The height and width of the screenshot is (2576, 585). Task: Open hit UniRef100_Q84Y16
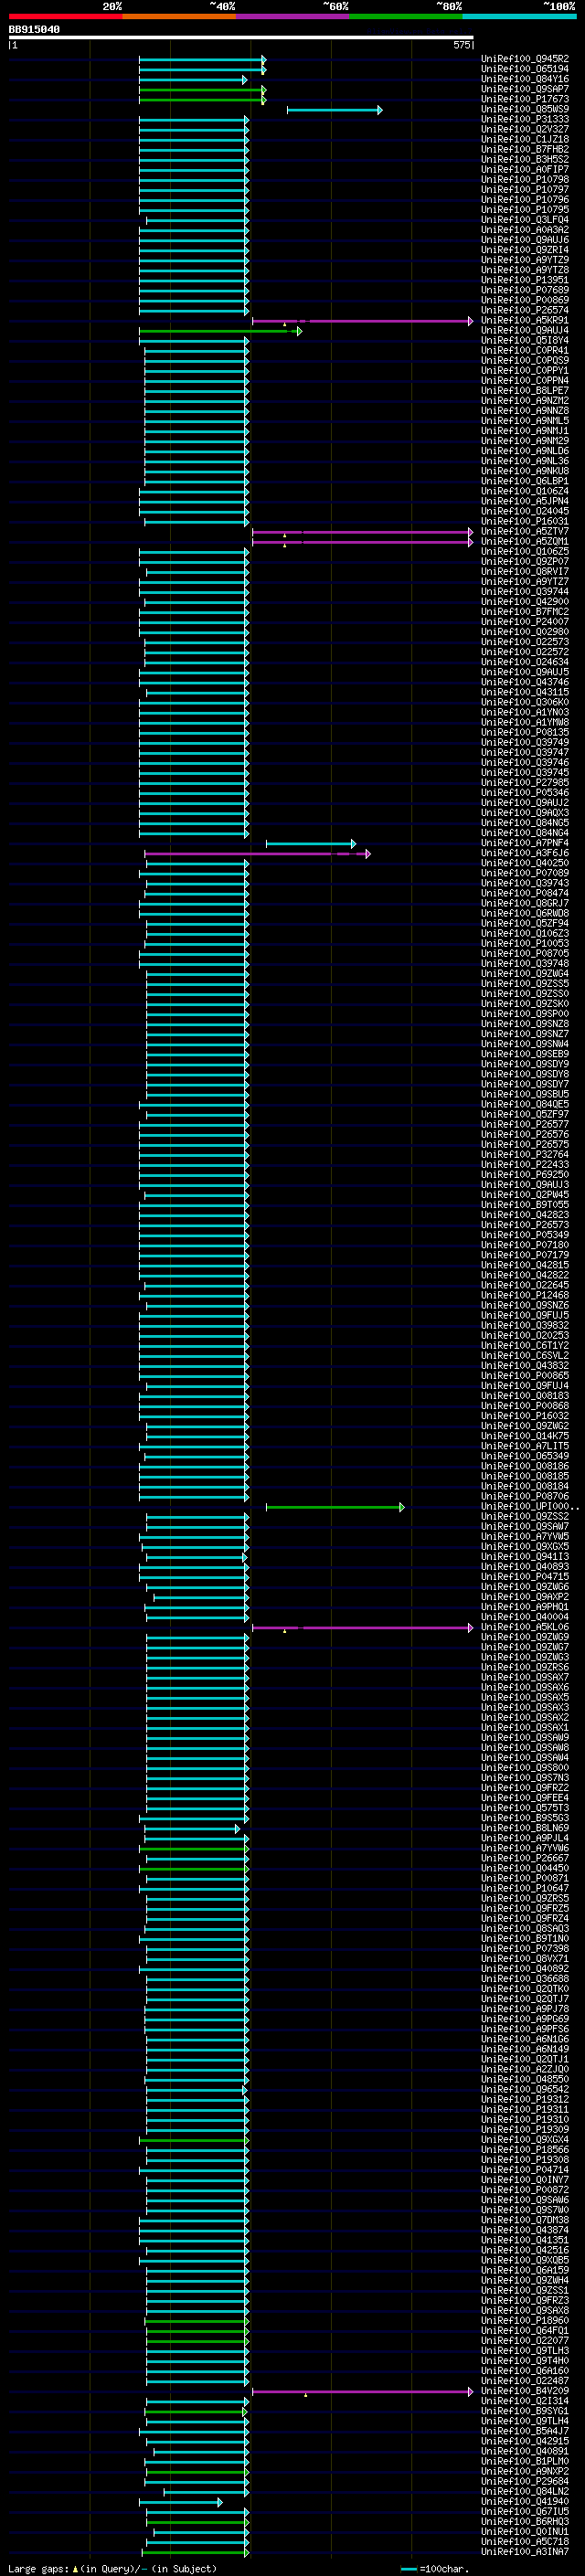point(511,79)
